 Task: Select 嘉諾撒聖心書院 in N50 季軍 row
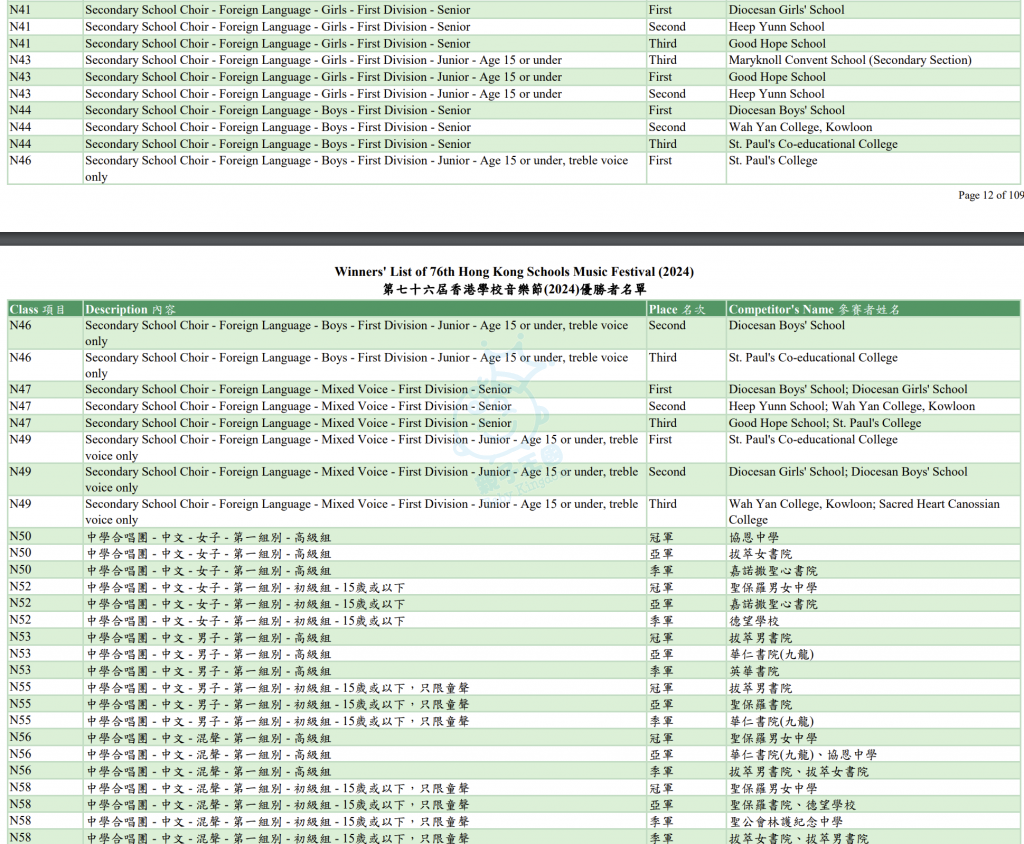[773, 571]
